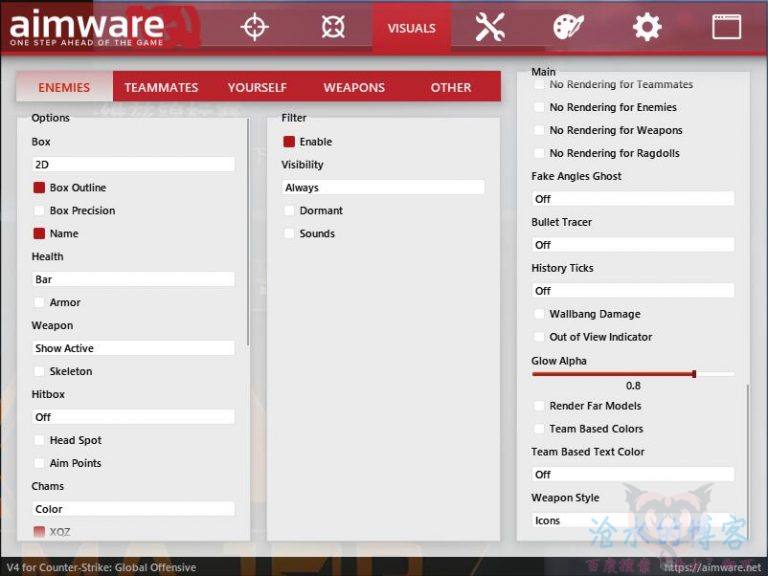Enable Out of View Indicator

coord(540,337)
